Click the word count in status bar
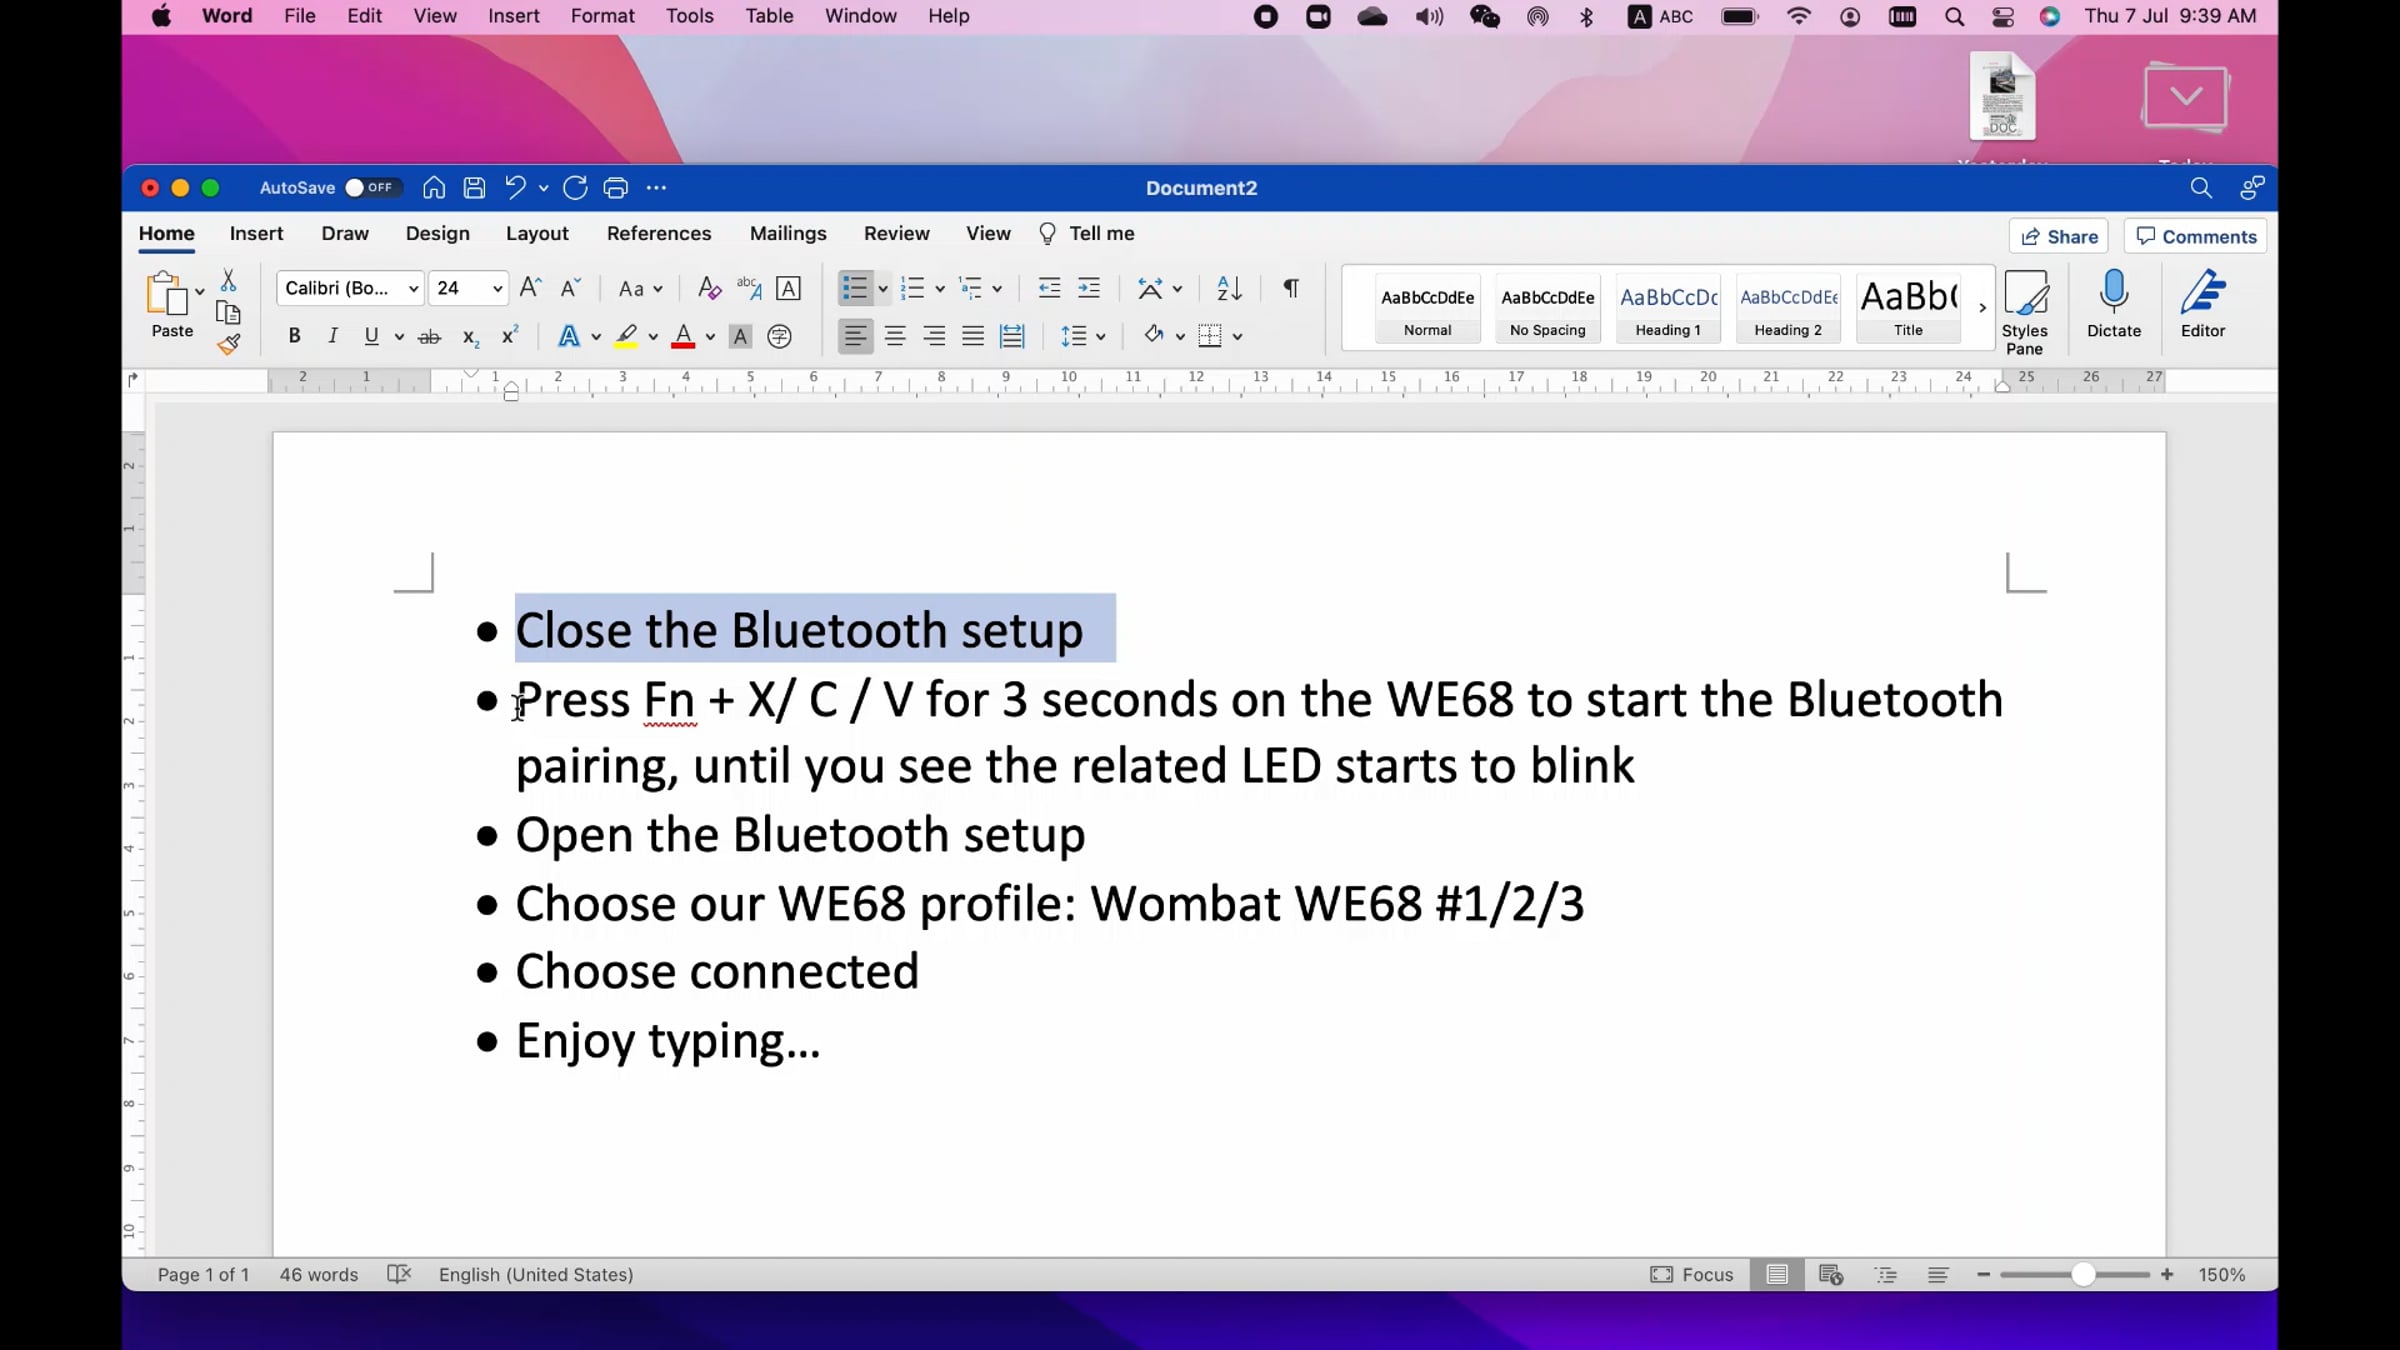Image resolution: width=2400 pixels, height=1350 pixels. (318, 1274)
